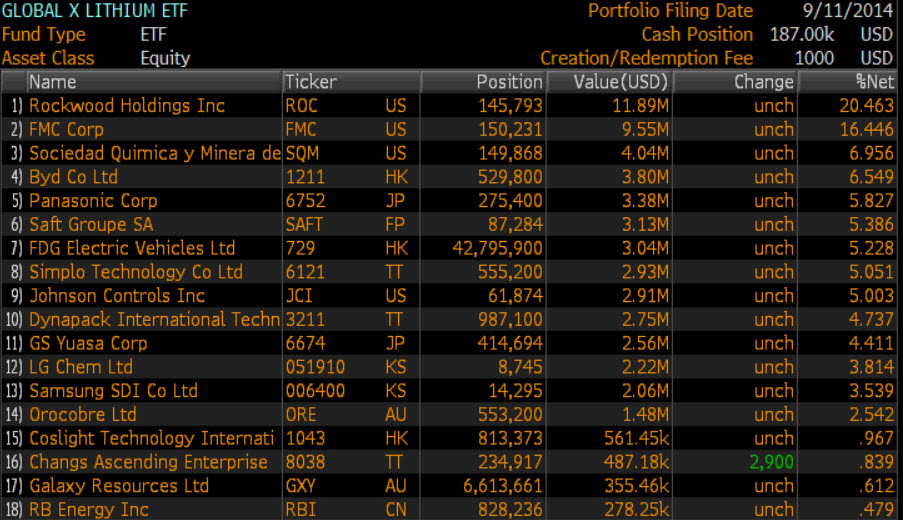
Task: Open FDG Electric Vehicles Ltd holding
Action: 132,248
